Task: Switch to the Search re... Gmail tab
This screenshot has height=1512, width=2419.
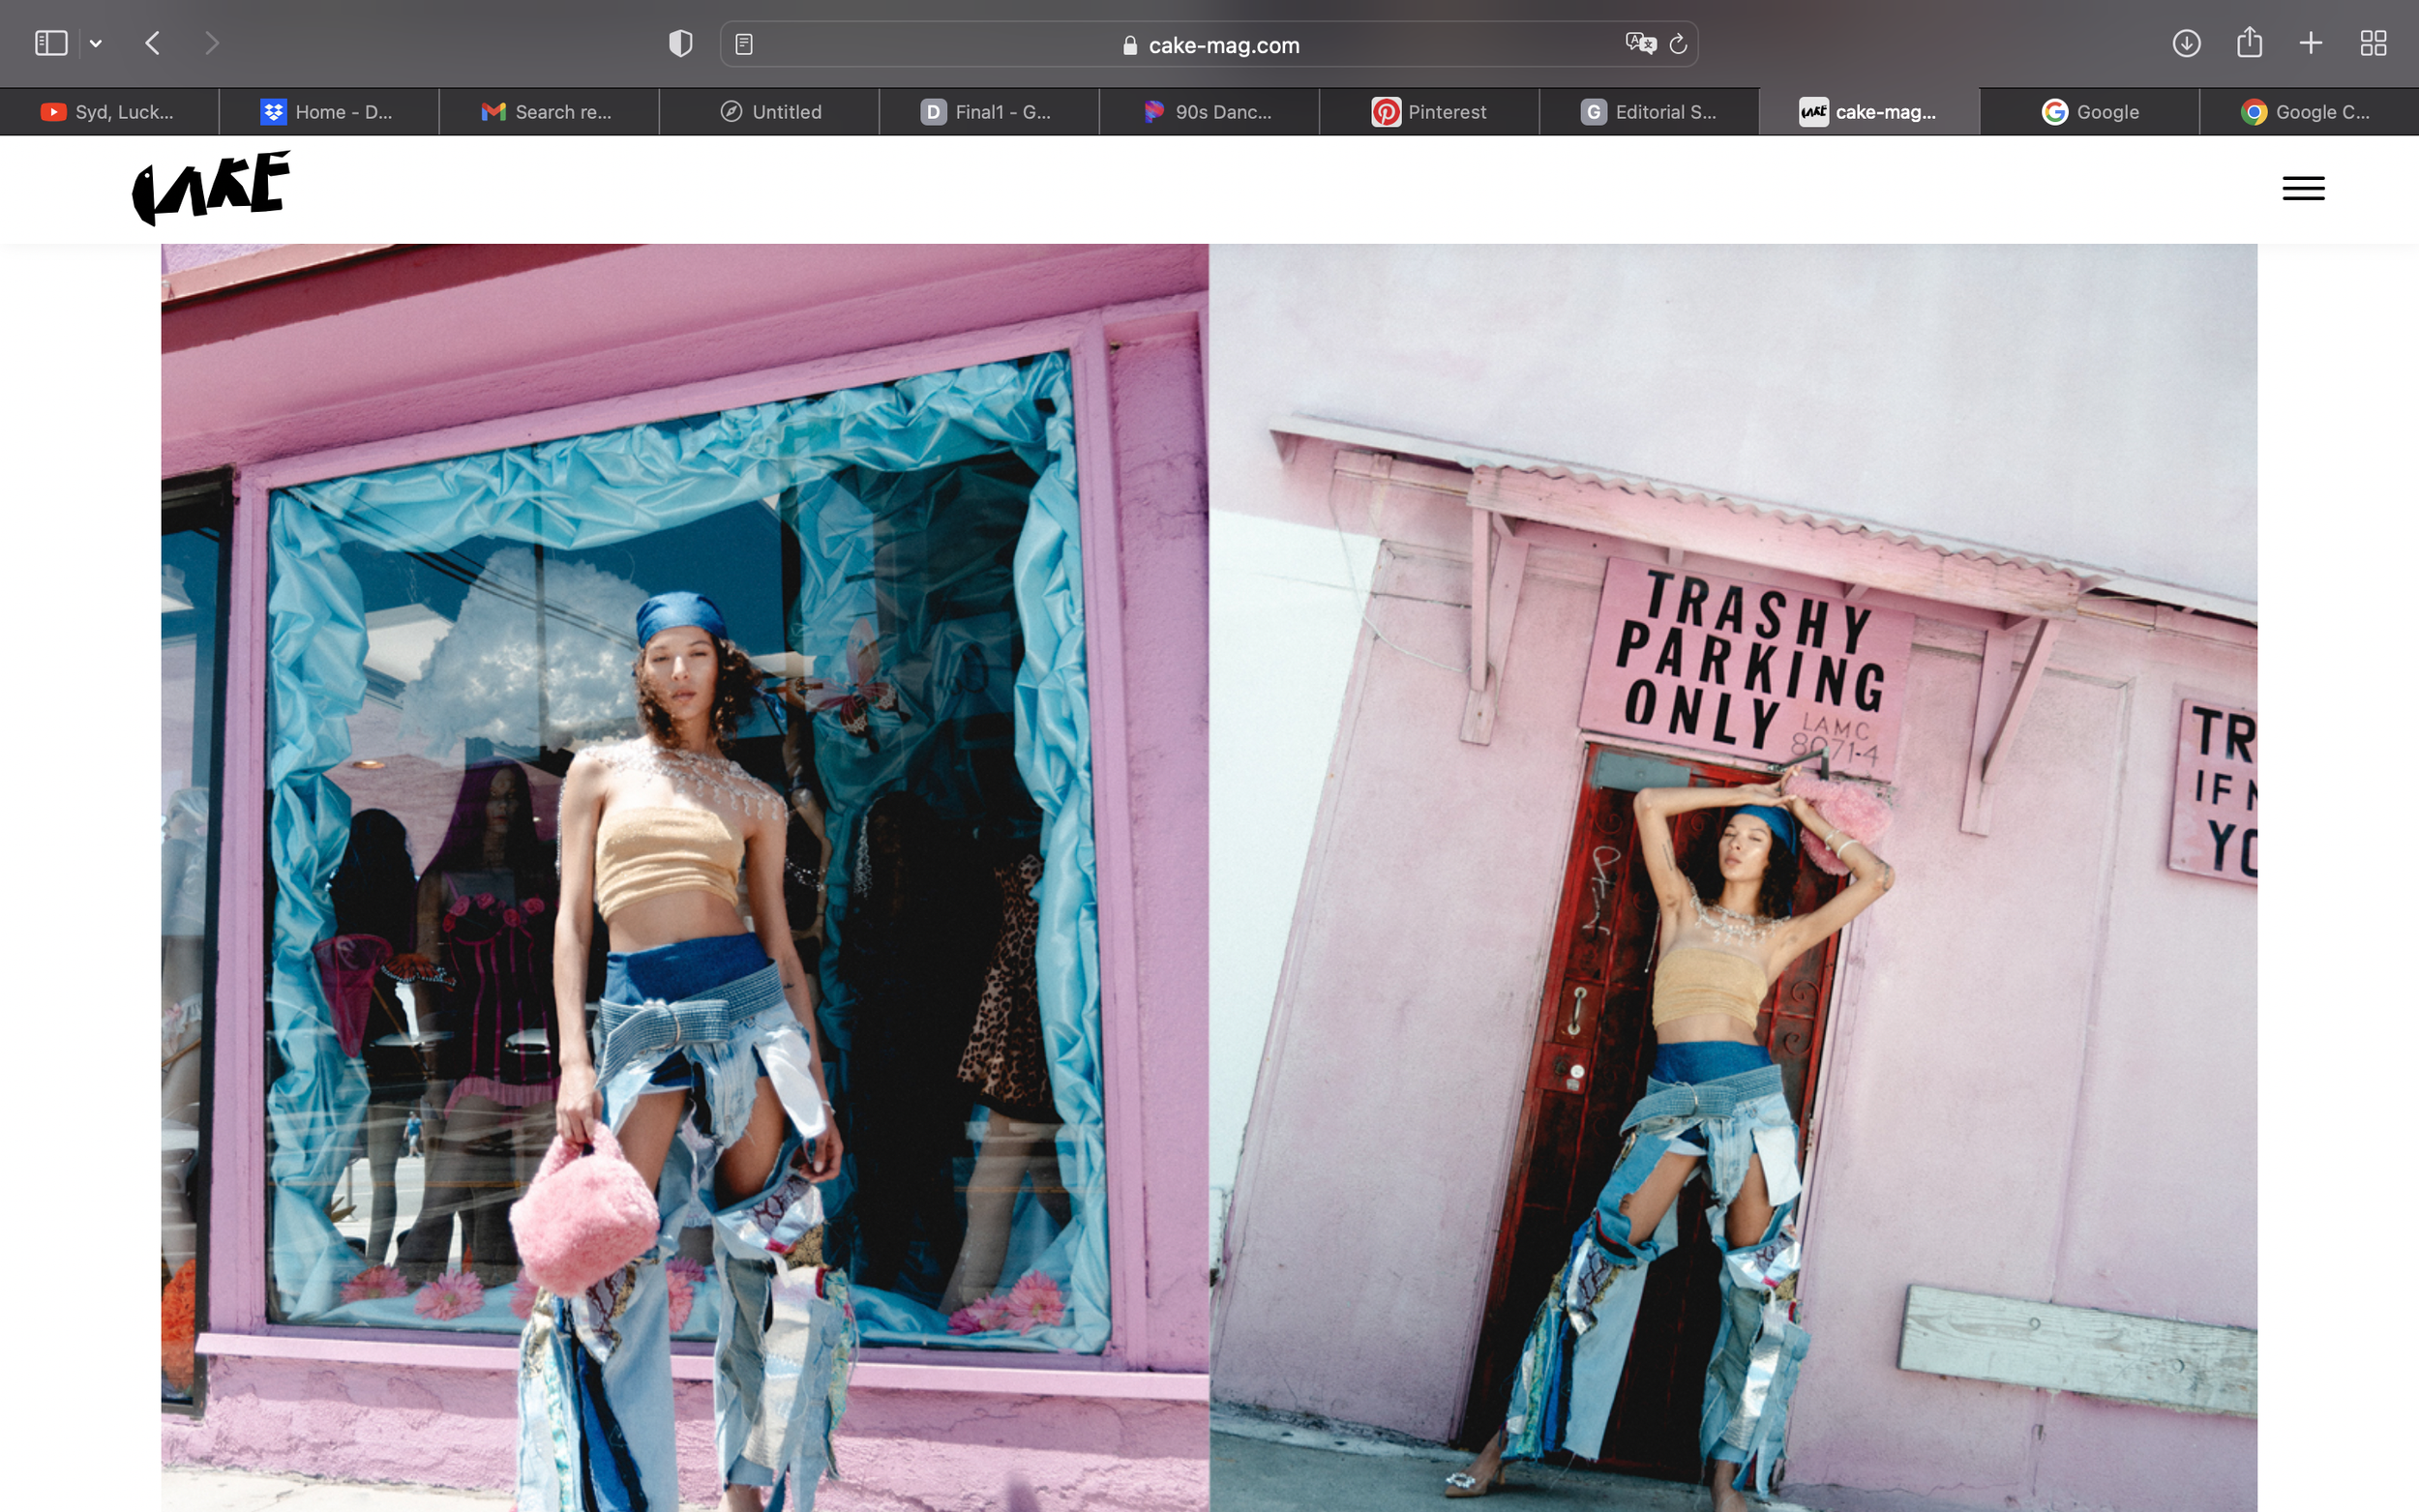Action: (x=549, y=112)
